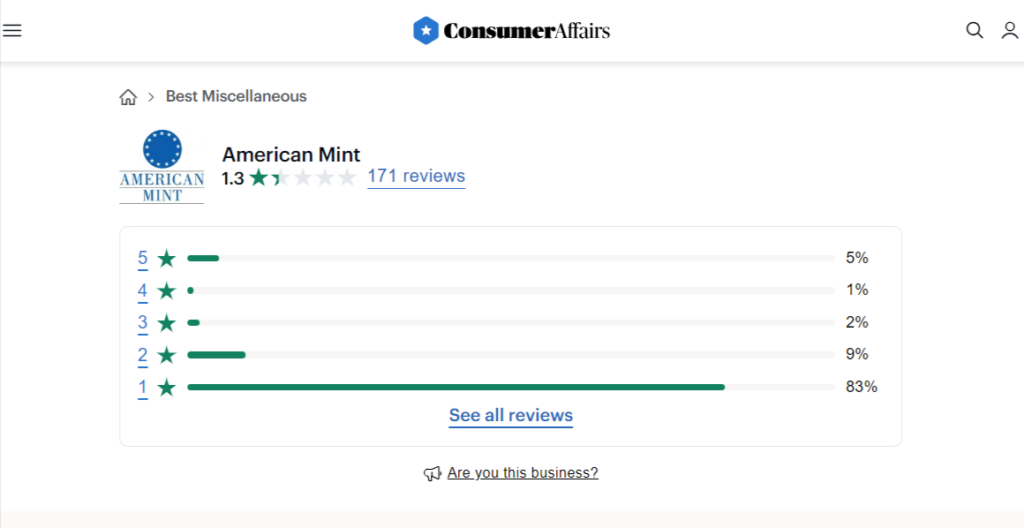Viewport: 1024px width, 528px height.
Task: Filter by 4 star reviews
Action: (x=142, y=290)
